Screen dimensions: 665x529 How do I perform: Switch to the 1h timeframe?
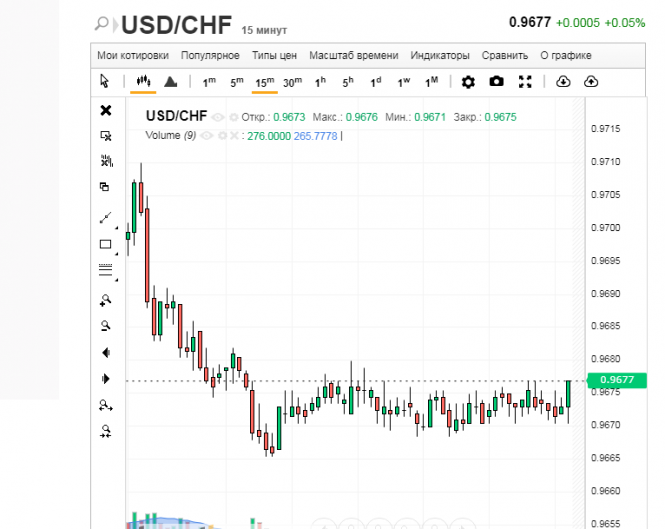point(320,82)
